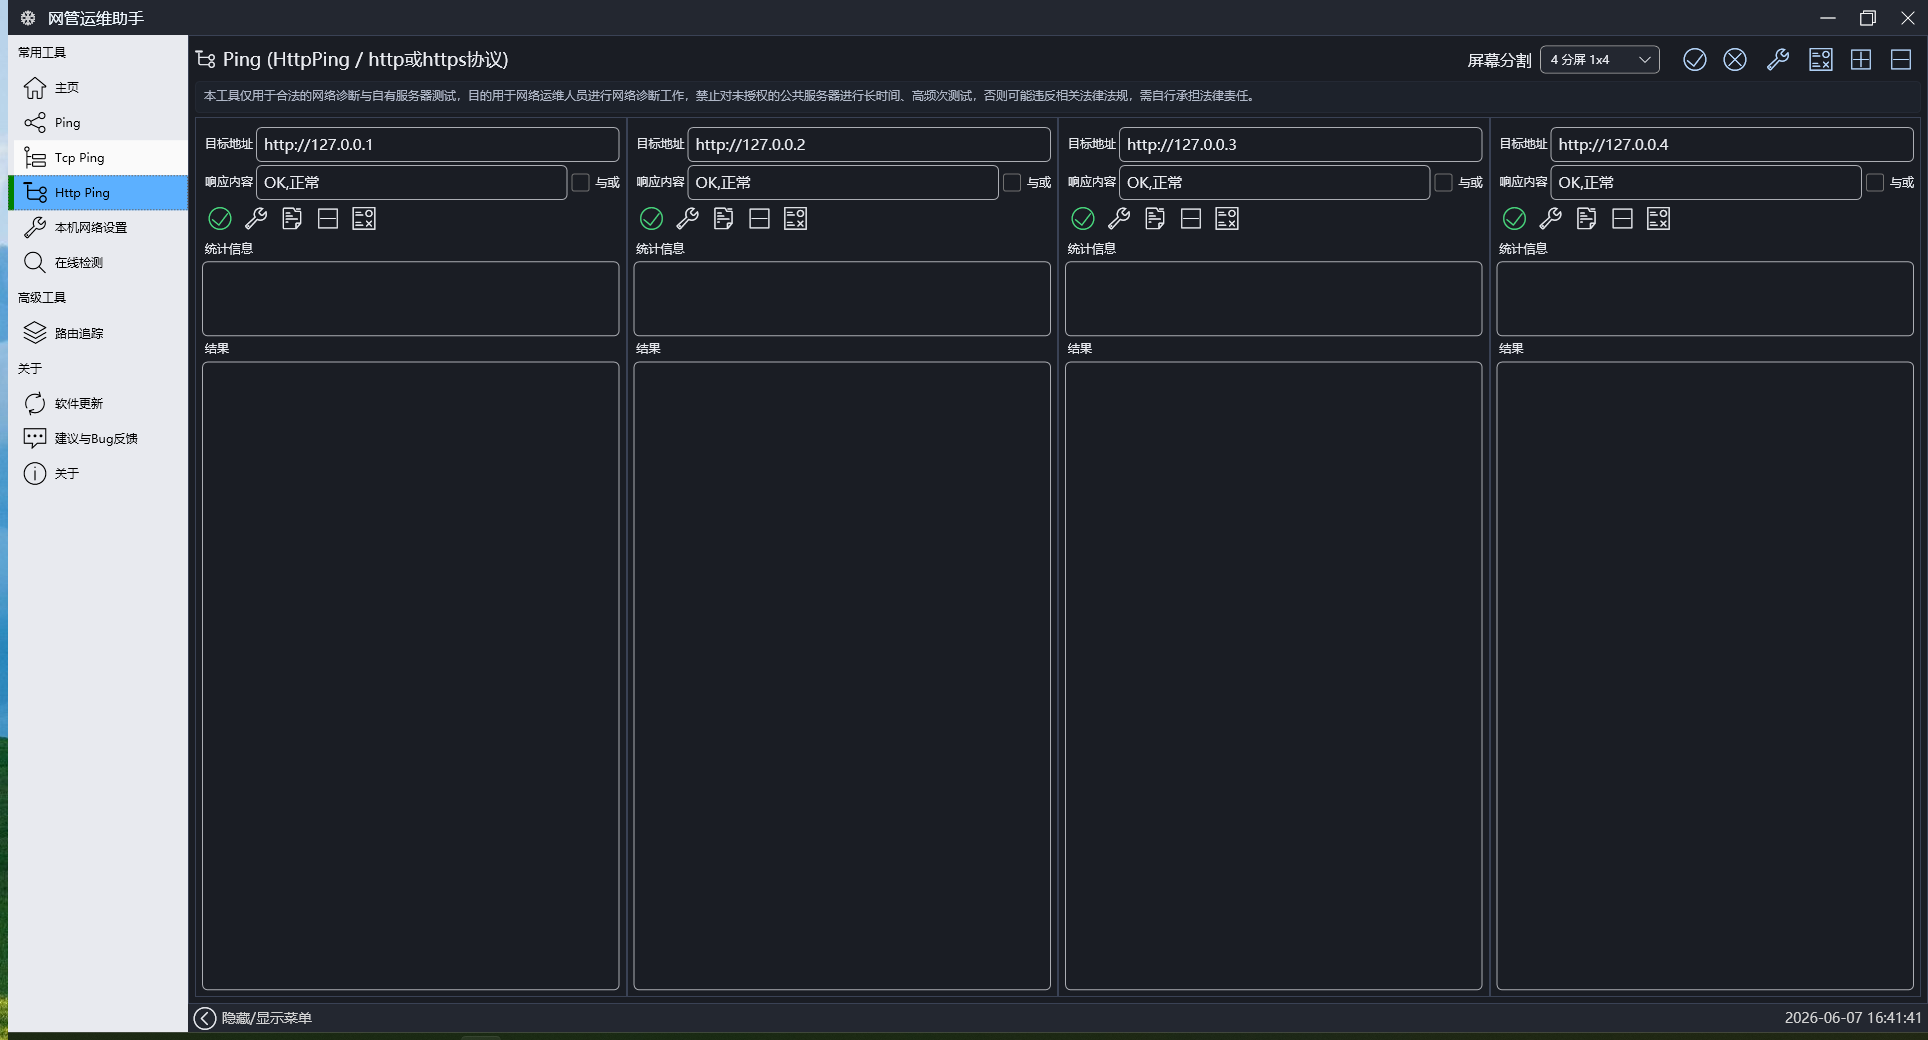The width and height of the screenshot is (1928, 1040).
Task: Open wrench settings in the 127.0.0.4 panel
Action: click(x=1550, y=218)
